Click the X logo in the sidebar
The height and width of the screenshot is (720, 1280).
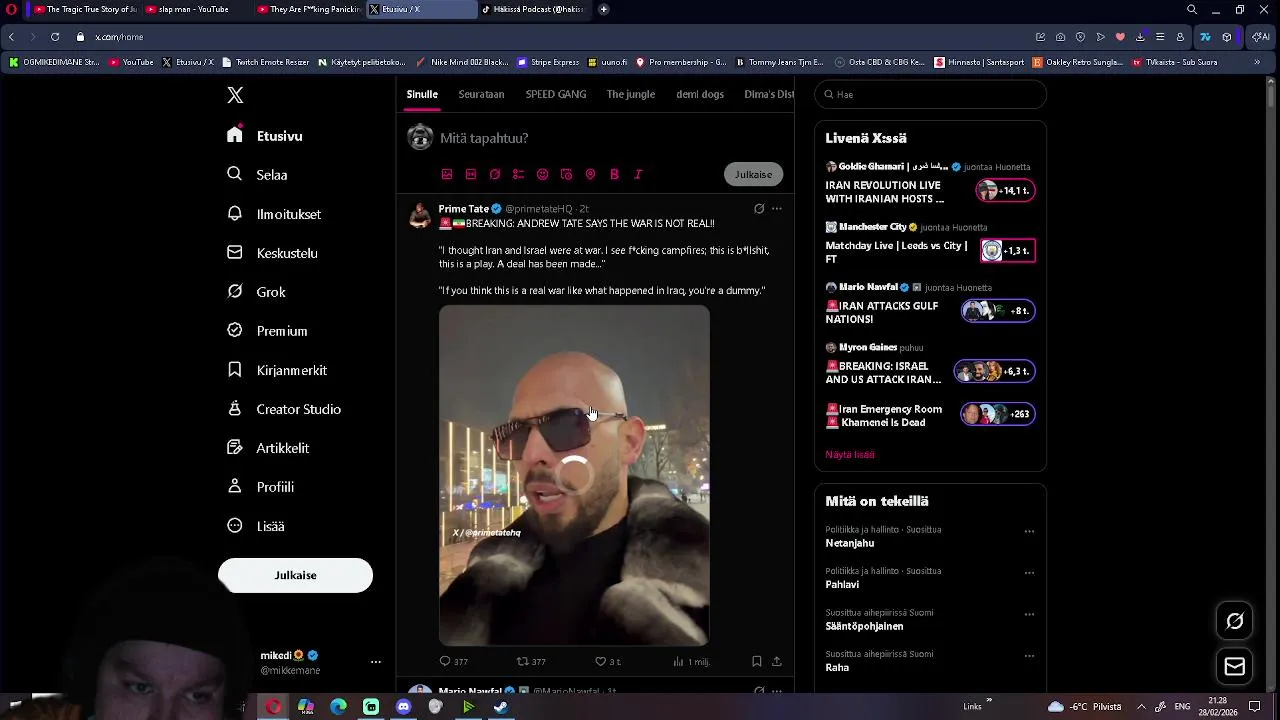coord(235,95)
